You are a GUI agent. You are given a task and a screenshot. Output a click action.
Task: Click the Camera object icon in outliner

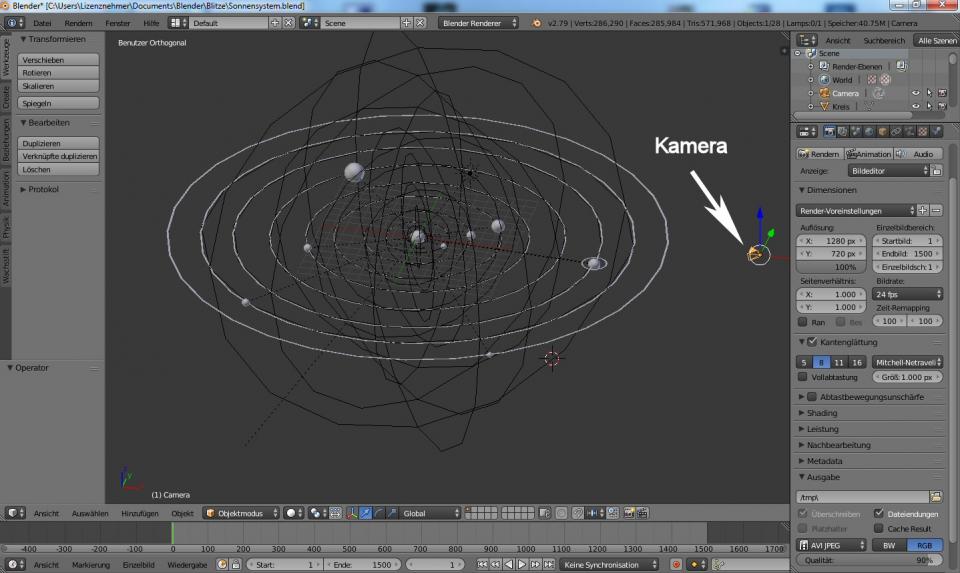tap(824, 93)
